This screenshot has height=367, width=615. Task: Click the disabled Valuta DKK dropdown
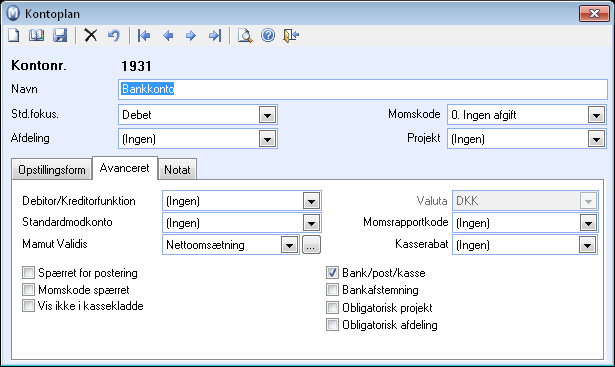coord(525,201)
